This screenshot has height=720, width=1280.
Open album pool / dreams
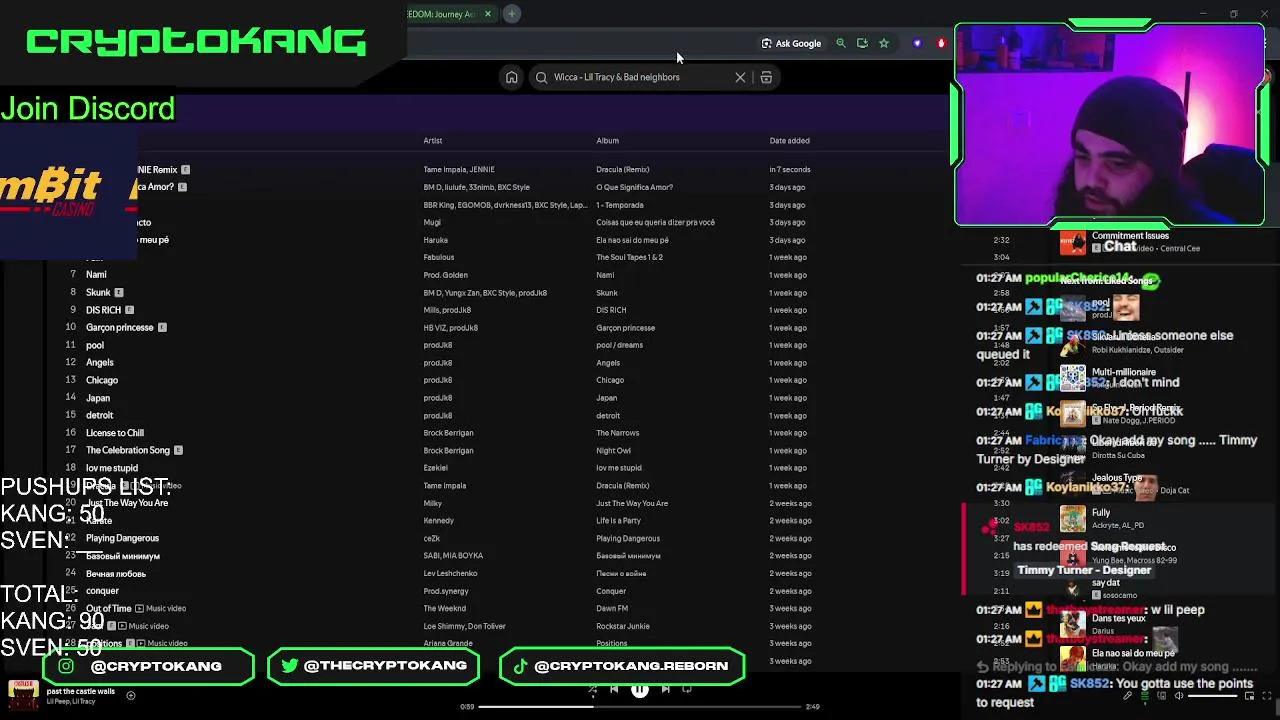(x=619, y=345)
